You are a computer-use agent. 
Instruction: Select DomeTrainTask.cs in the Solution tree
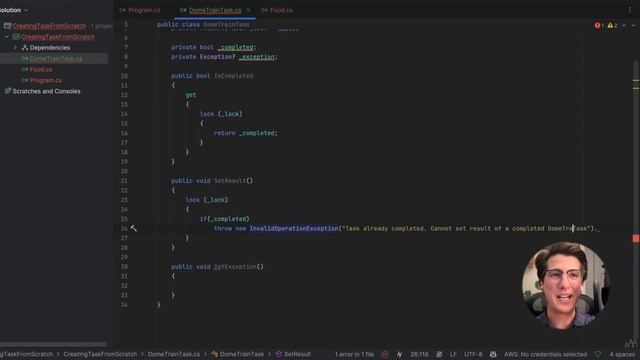pos(56,58)
